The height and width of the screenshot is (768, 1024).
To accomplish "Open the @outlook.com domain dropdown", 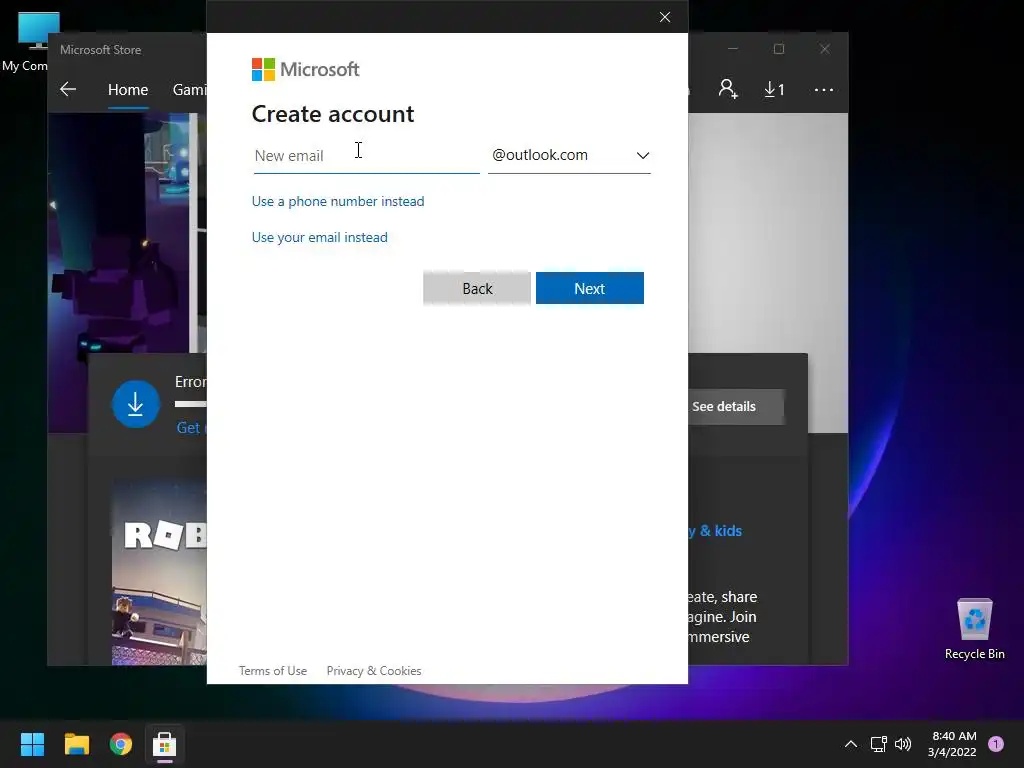I will click(569, 156).
